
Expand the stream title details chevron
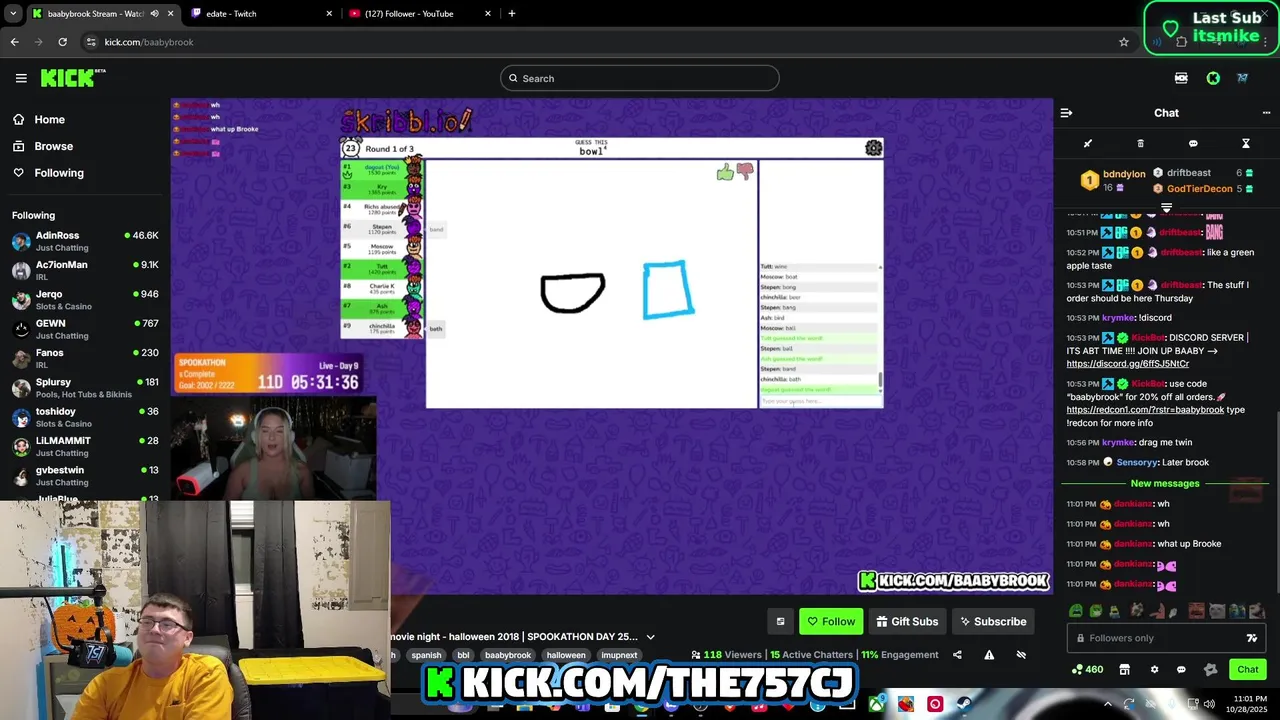650,637
